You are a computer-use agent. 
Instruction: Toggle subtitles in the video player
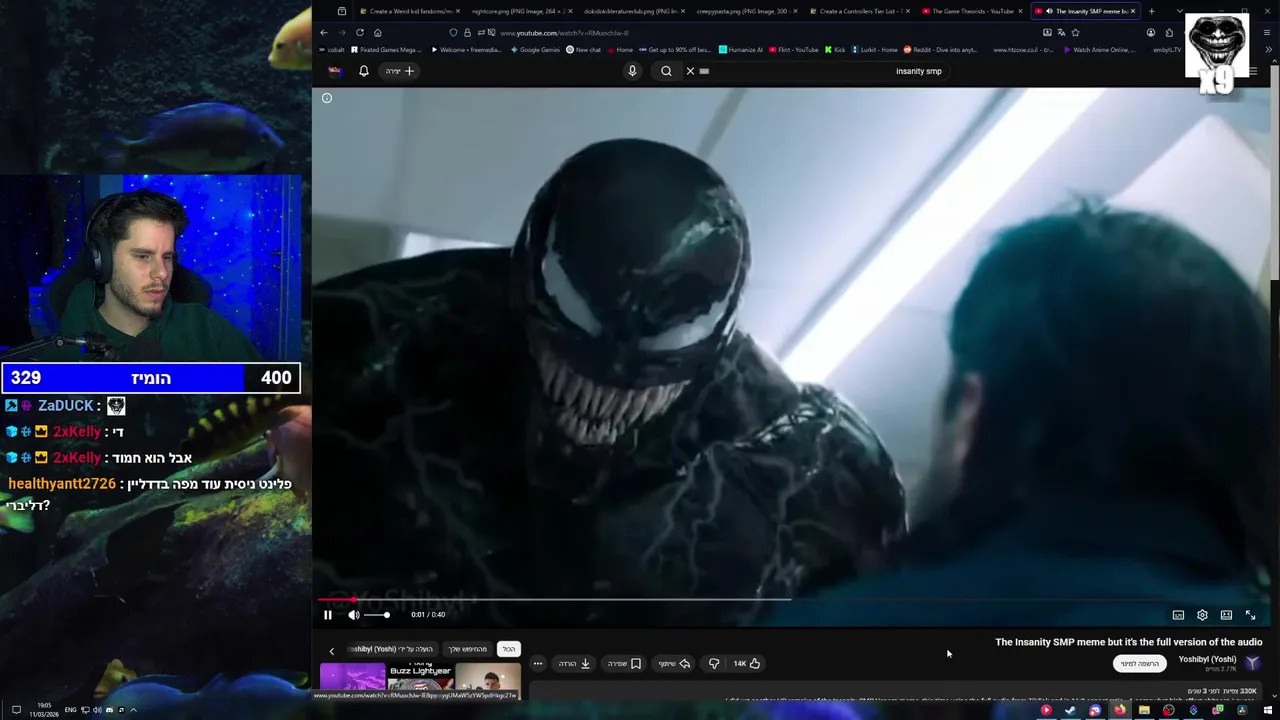click(x=1178, y=615)
